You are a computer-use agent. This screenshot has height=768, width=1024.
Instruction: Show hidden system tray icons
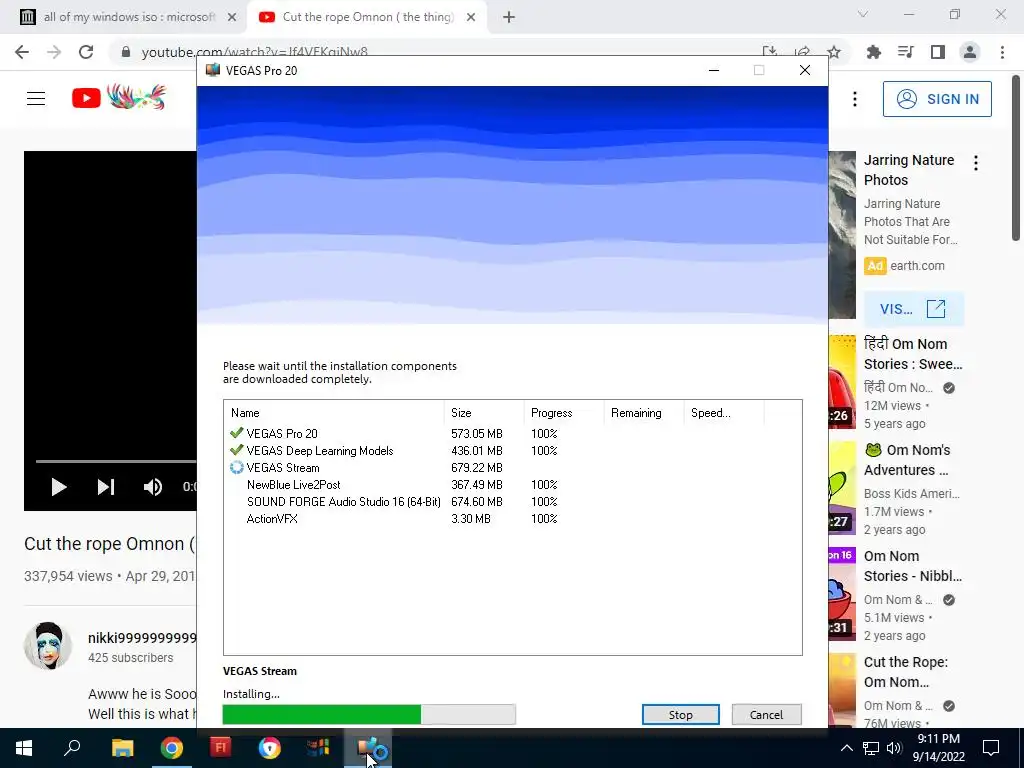pyautogui.click(x=846, y=748)
